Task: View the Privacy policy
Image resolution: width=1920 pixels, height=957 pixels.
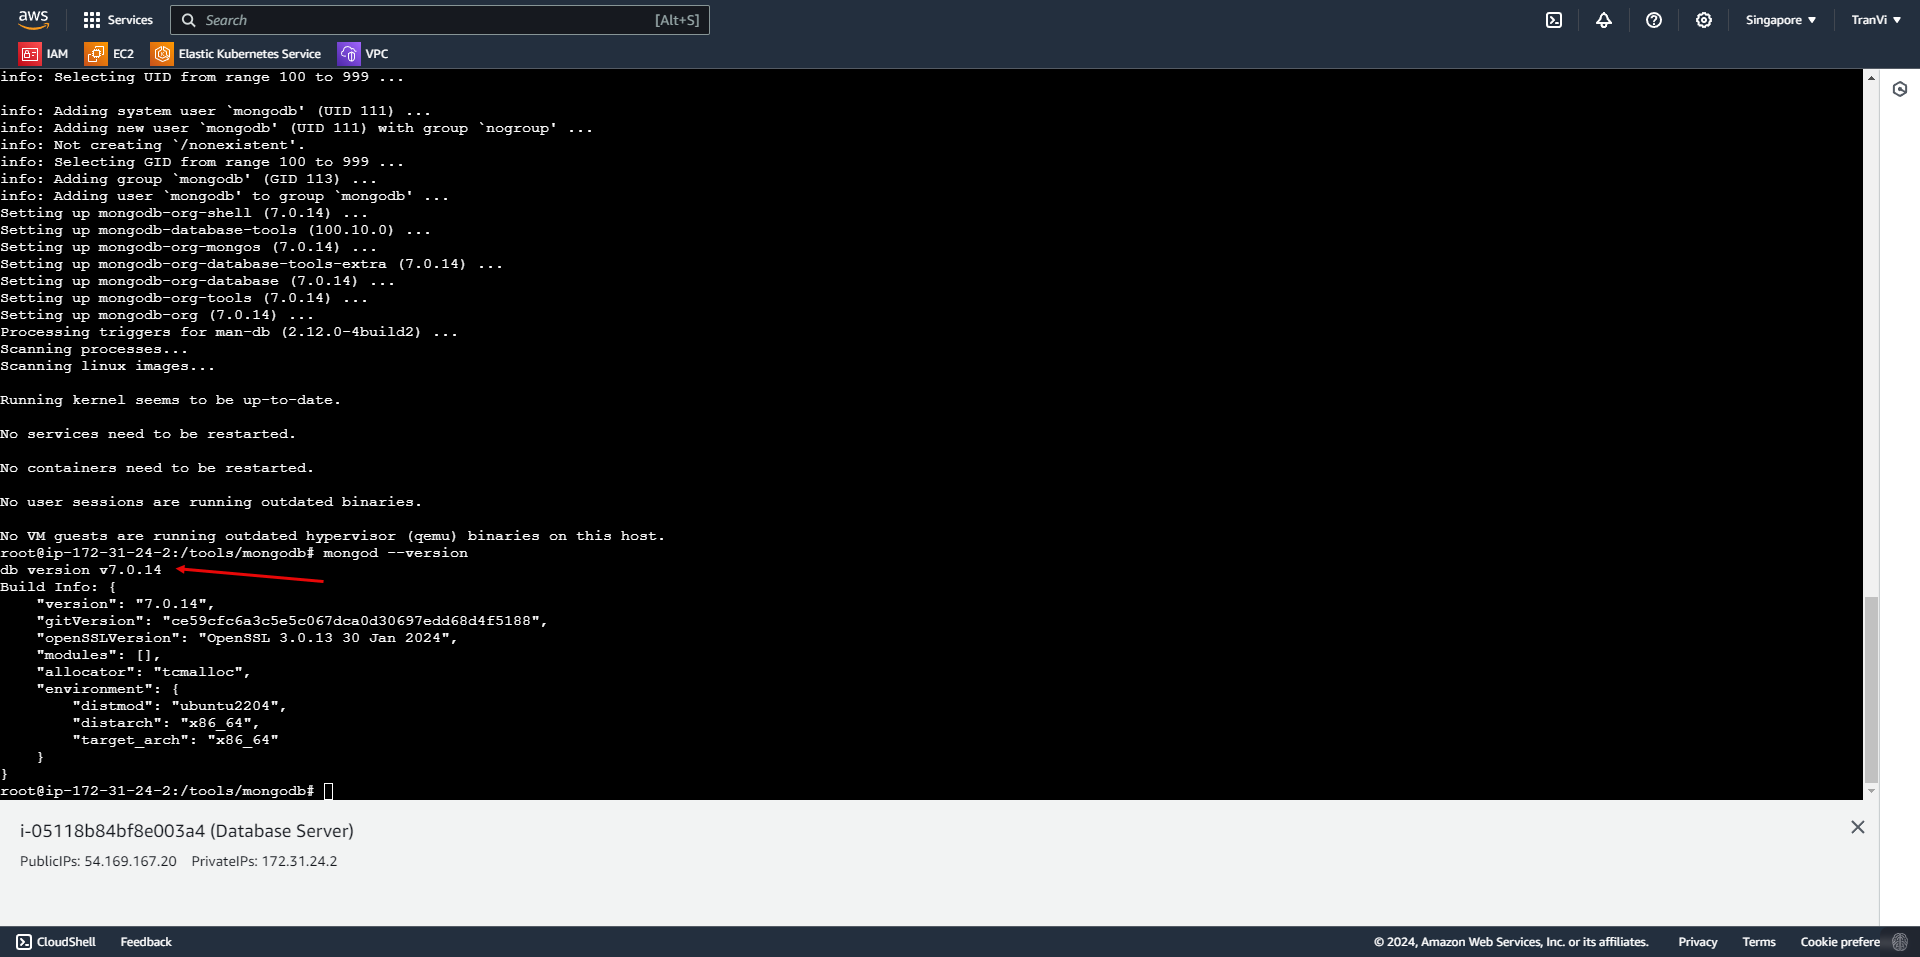Action: 1697,941
